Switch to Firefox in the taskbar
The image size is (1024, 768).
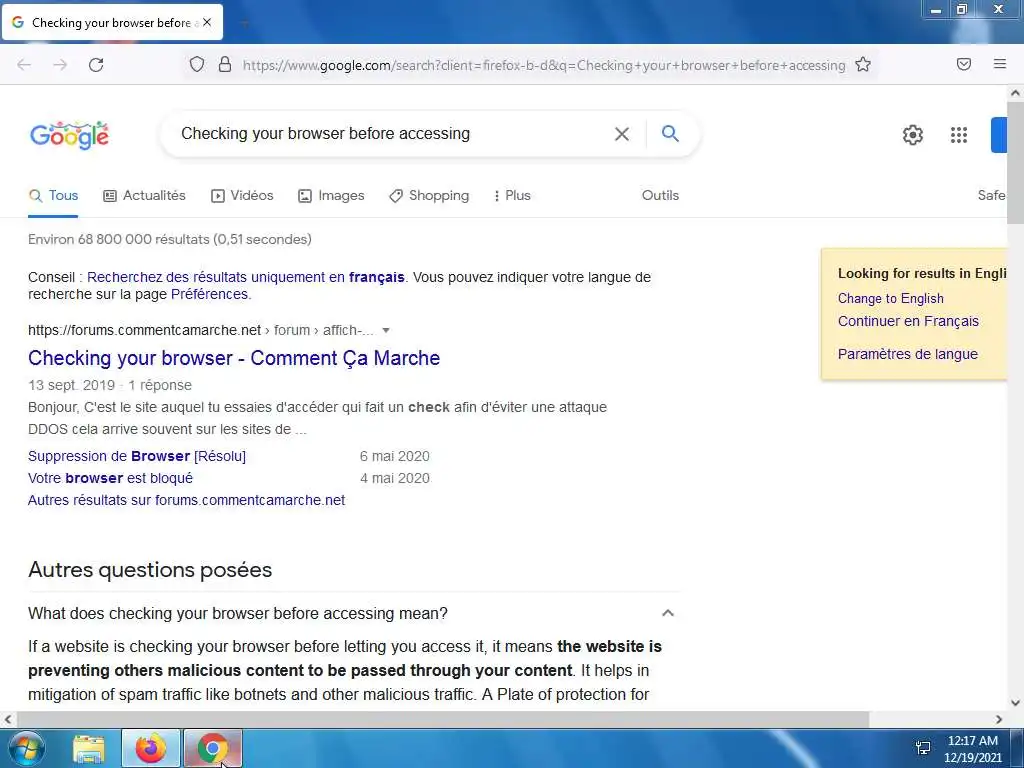tap(151, 748)
